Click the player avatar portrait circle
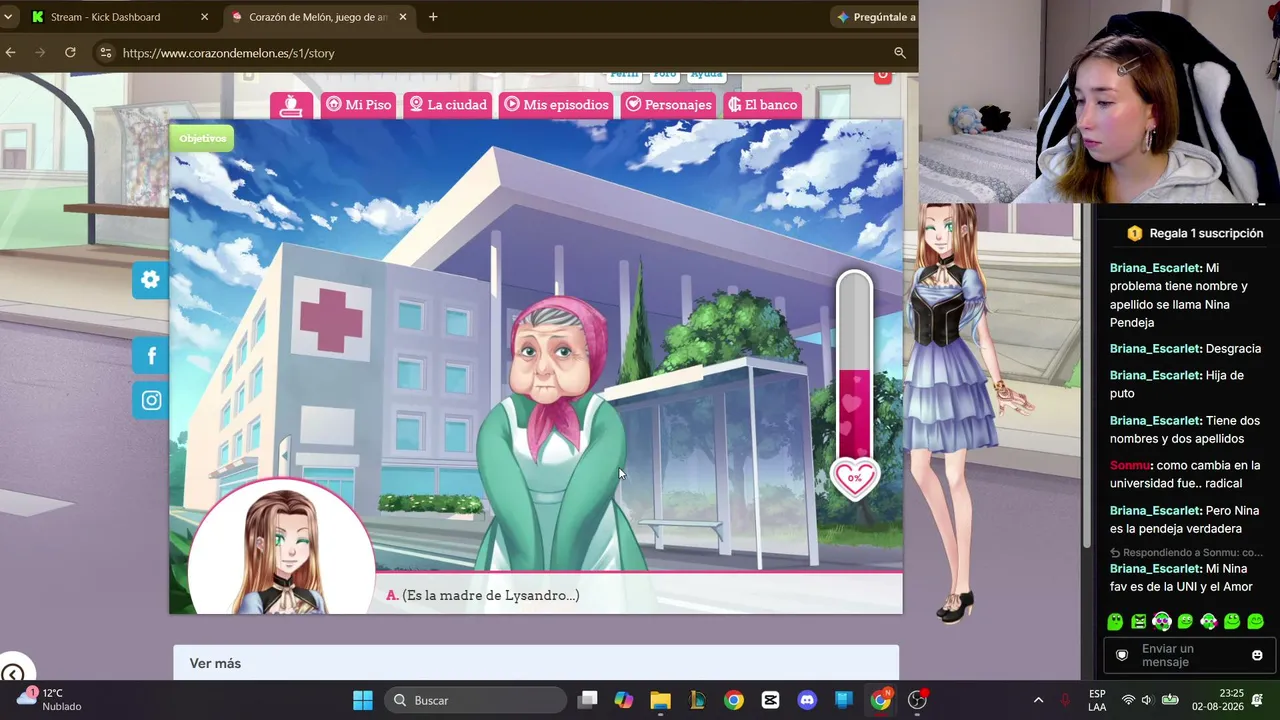This screenshot has height=720, width=1280. [x=281, y=546]
